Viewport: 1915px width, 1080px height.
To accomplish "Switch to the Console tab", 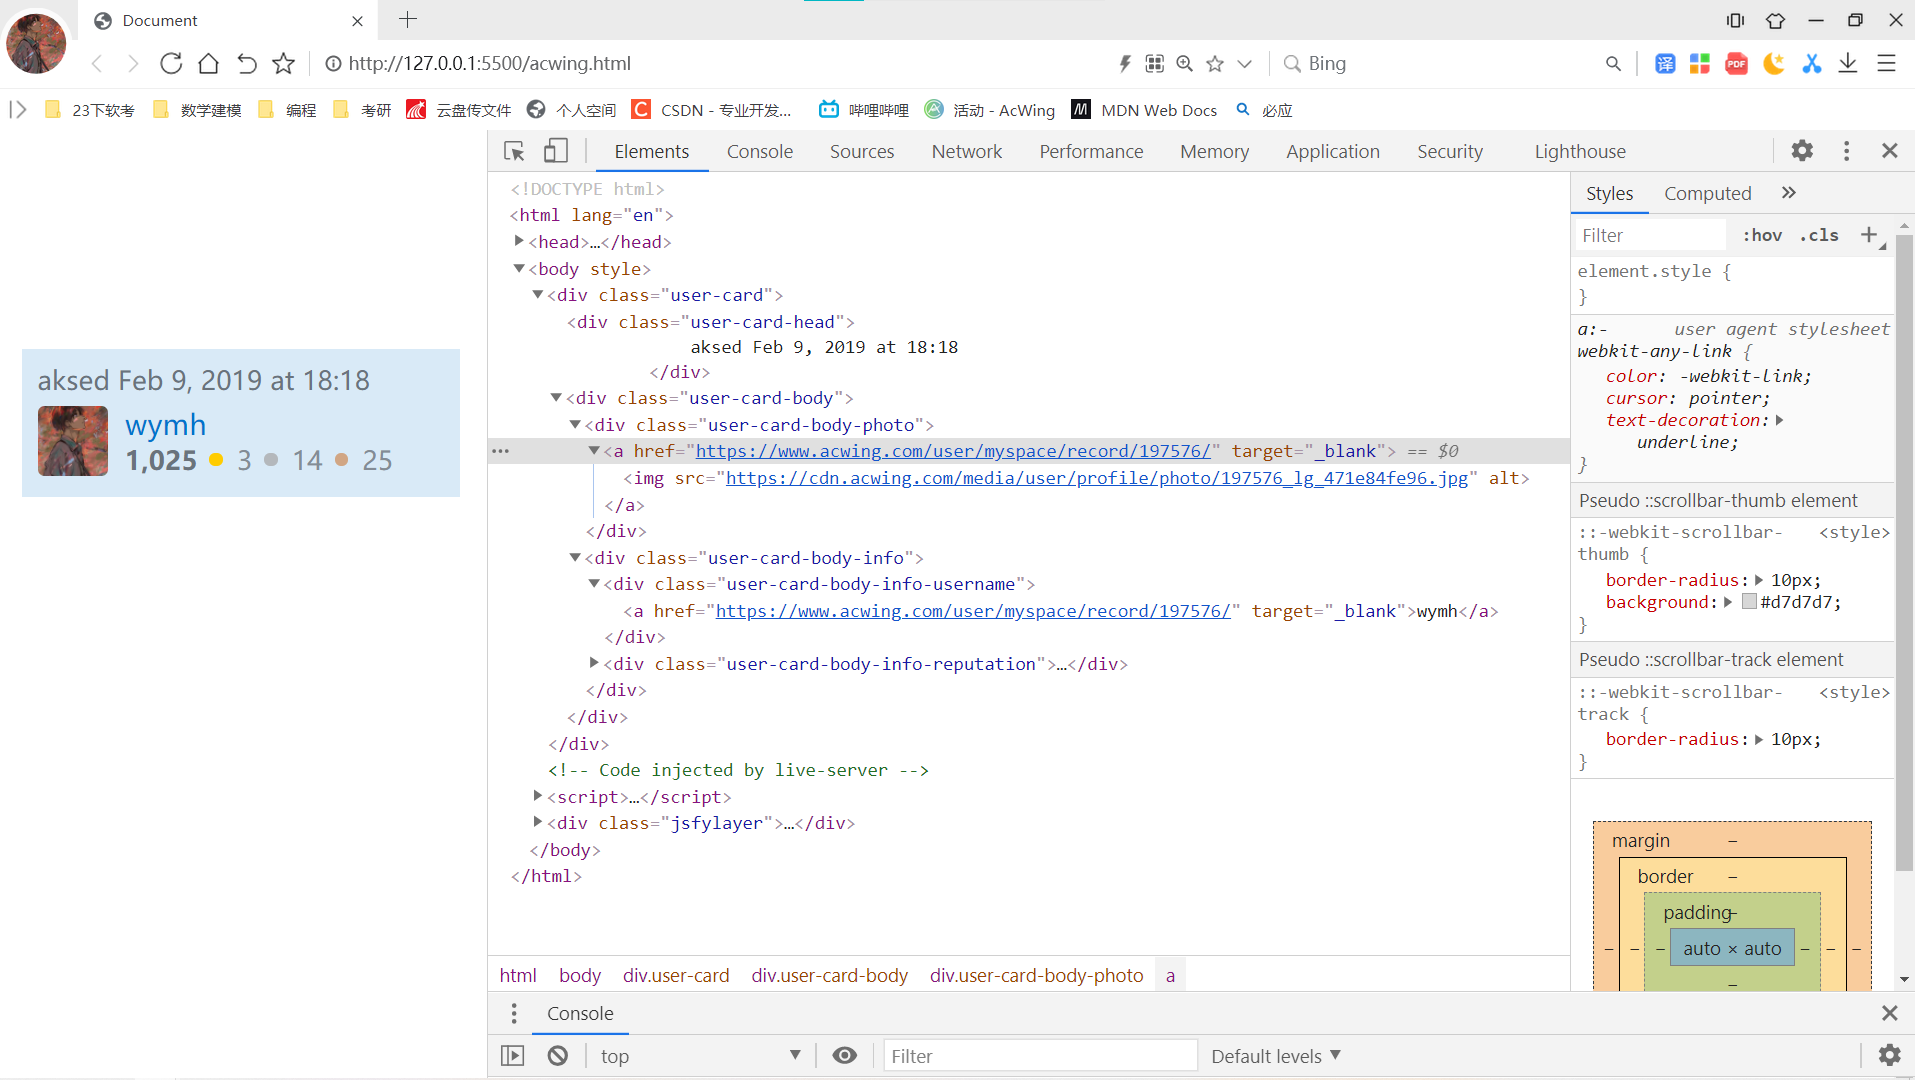I will pyautogui.click(x=760, y=151).
